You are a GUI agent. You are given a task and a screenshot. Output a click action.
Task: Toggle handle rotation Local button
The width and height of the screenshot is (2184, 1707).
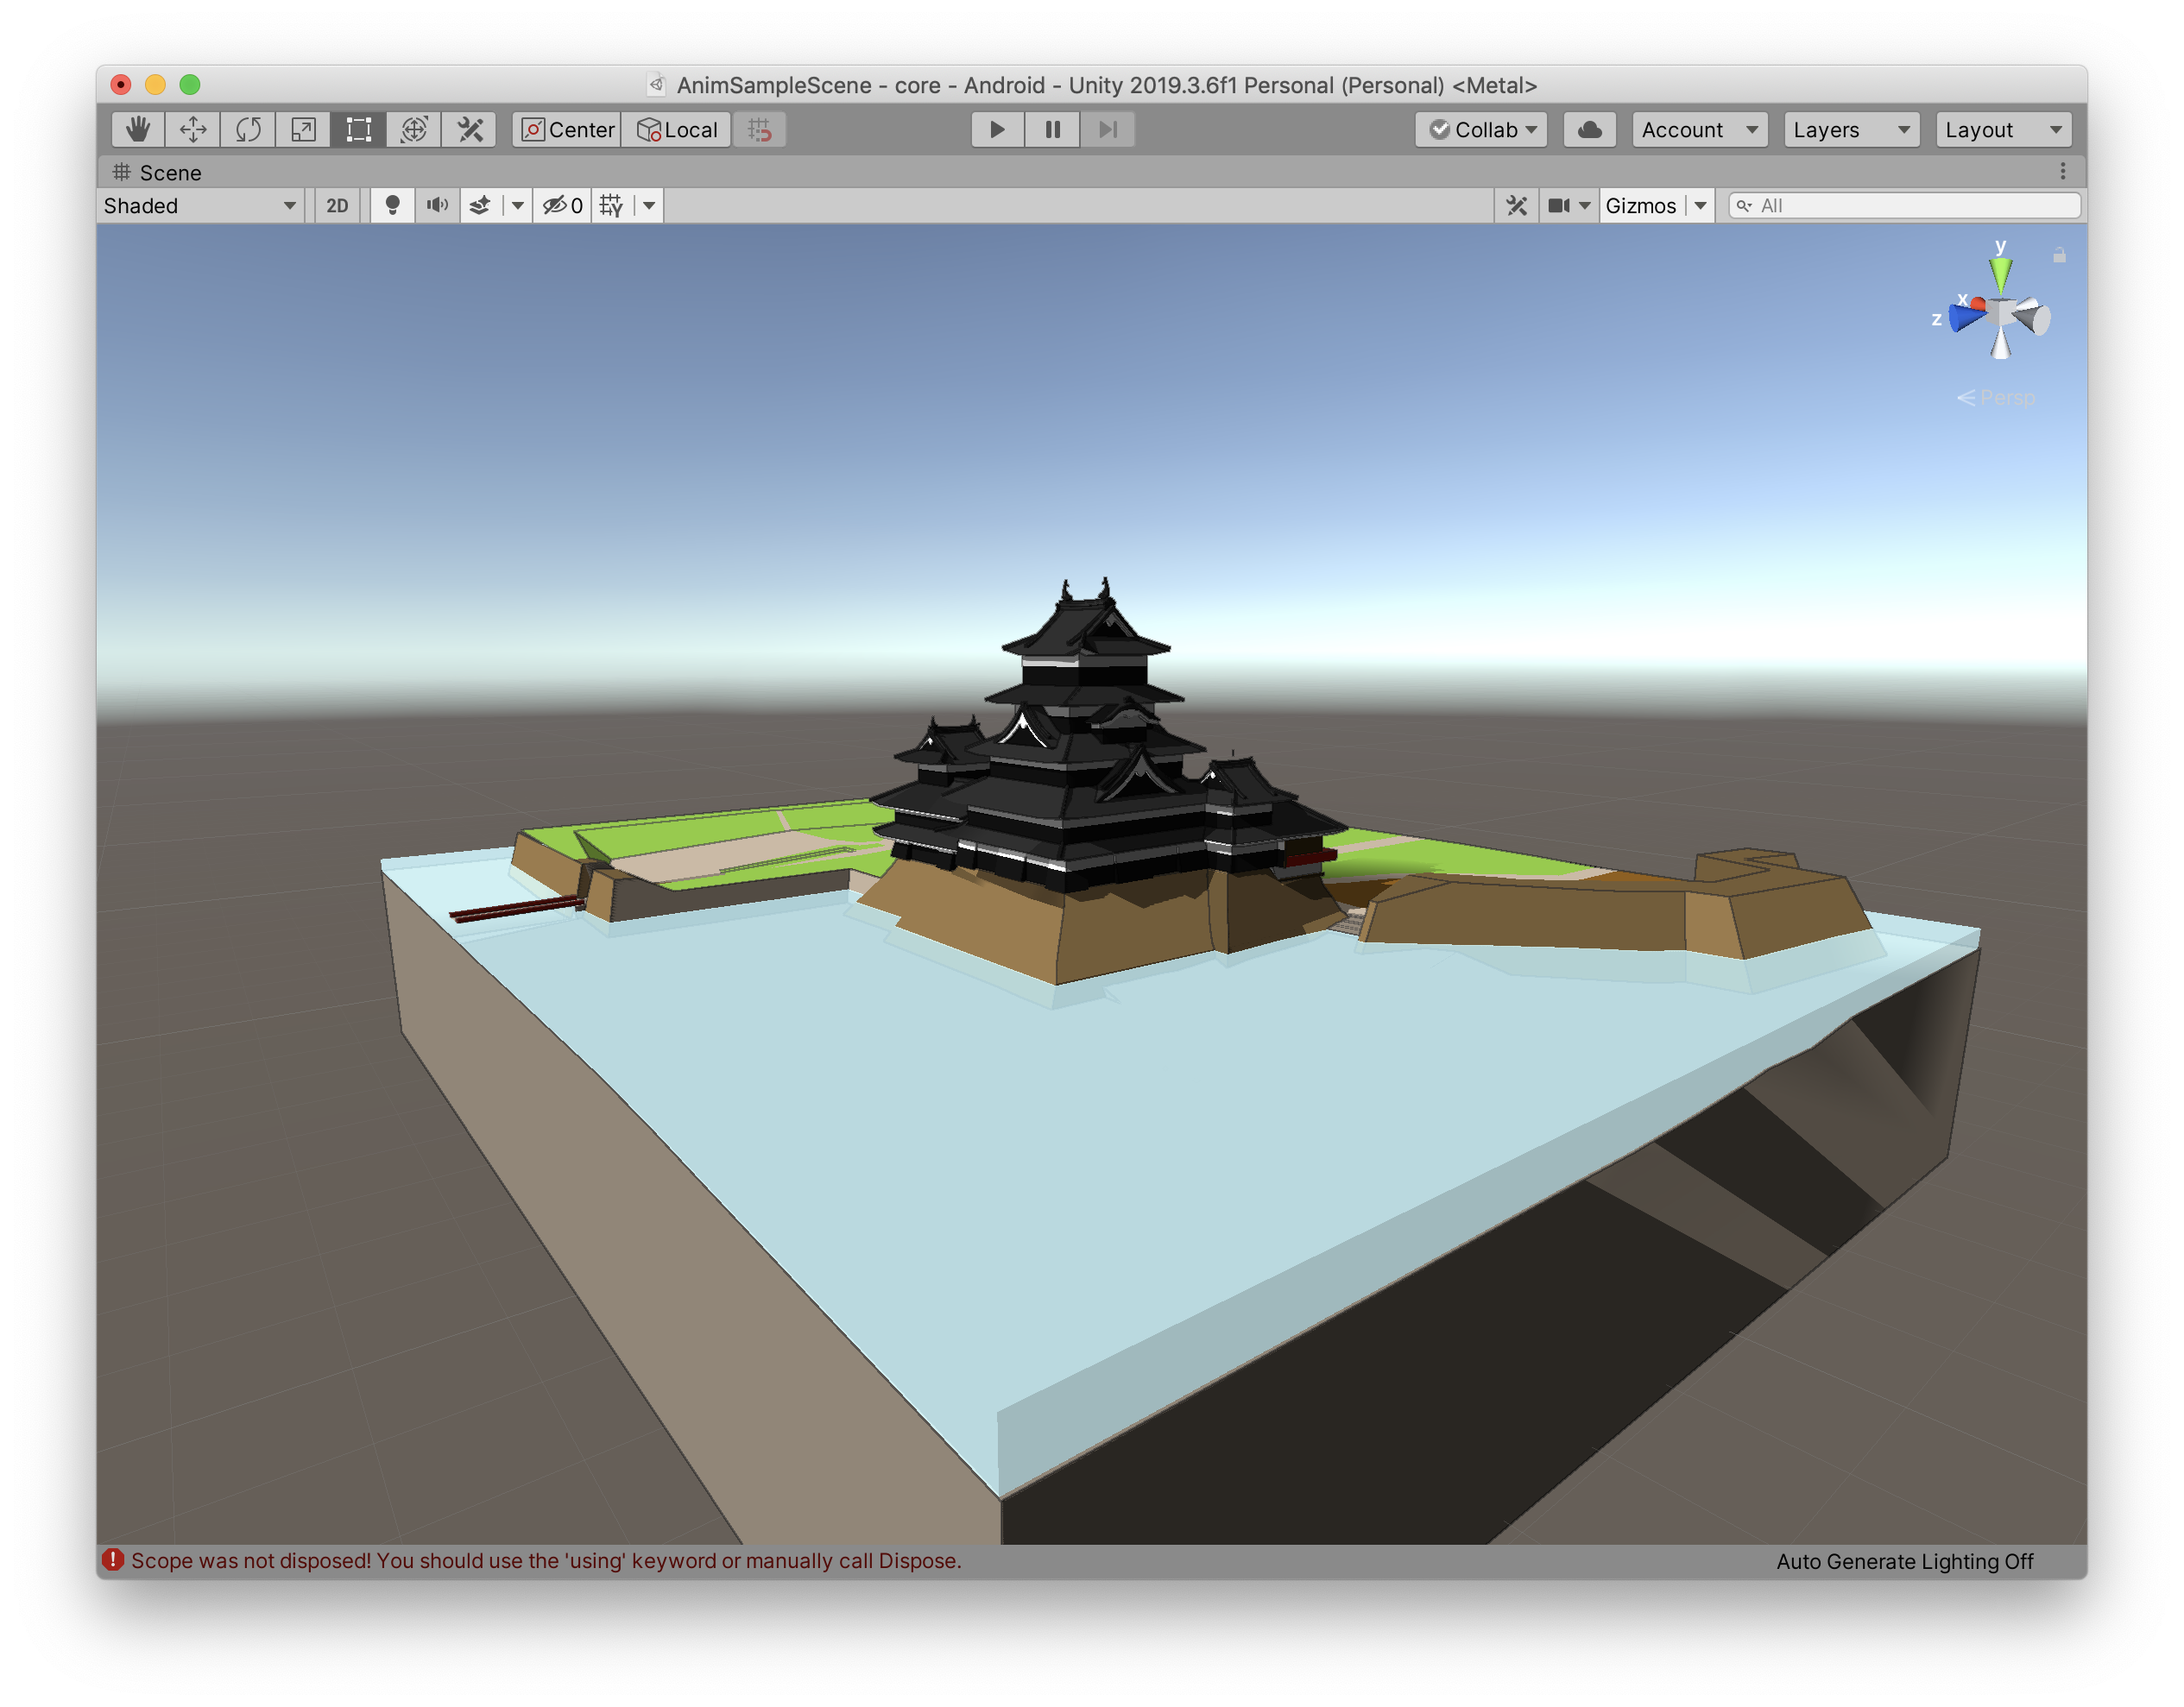click(677, 130)
